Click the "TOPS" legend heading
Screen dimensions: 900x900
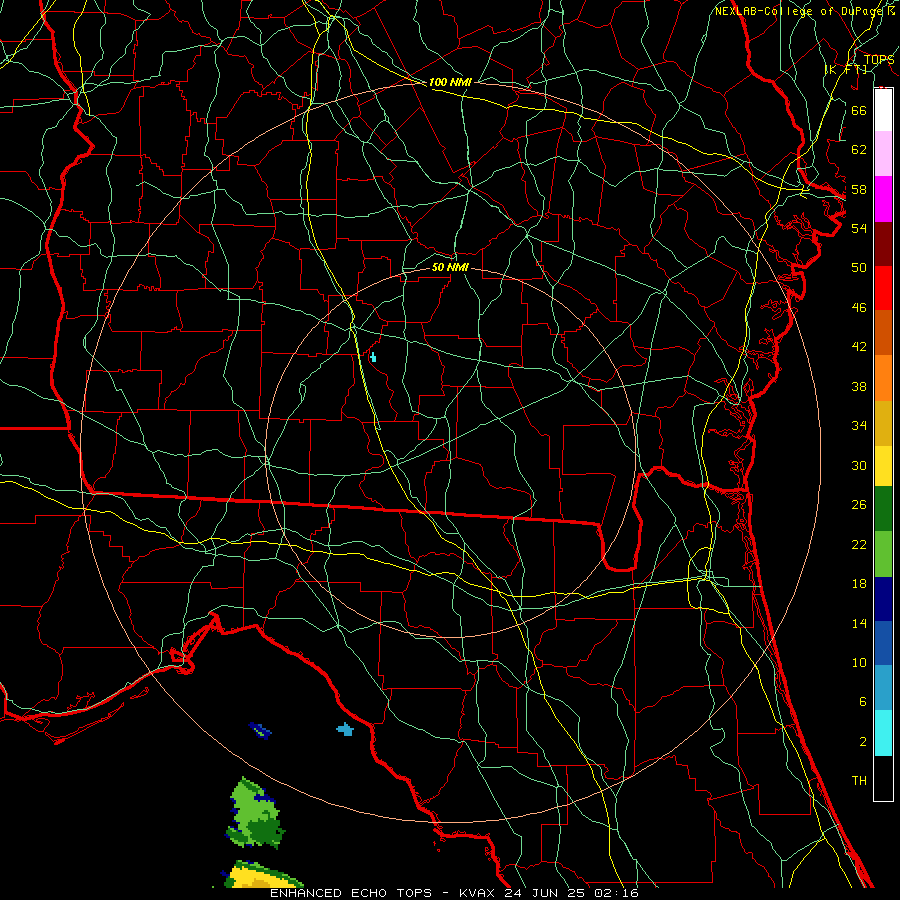coord(879,59)
